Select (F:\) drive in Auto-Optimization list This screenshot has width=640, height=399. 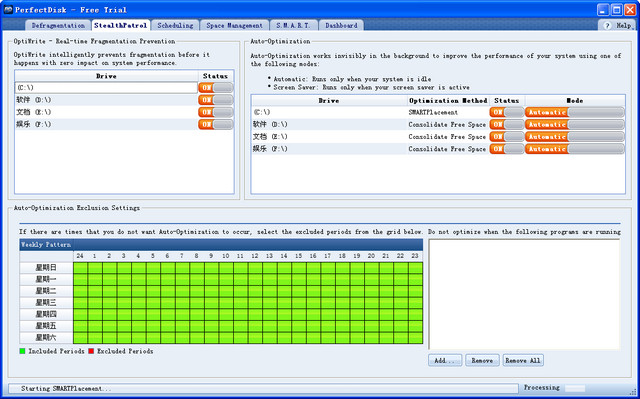coord(329,149)
